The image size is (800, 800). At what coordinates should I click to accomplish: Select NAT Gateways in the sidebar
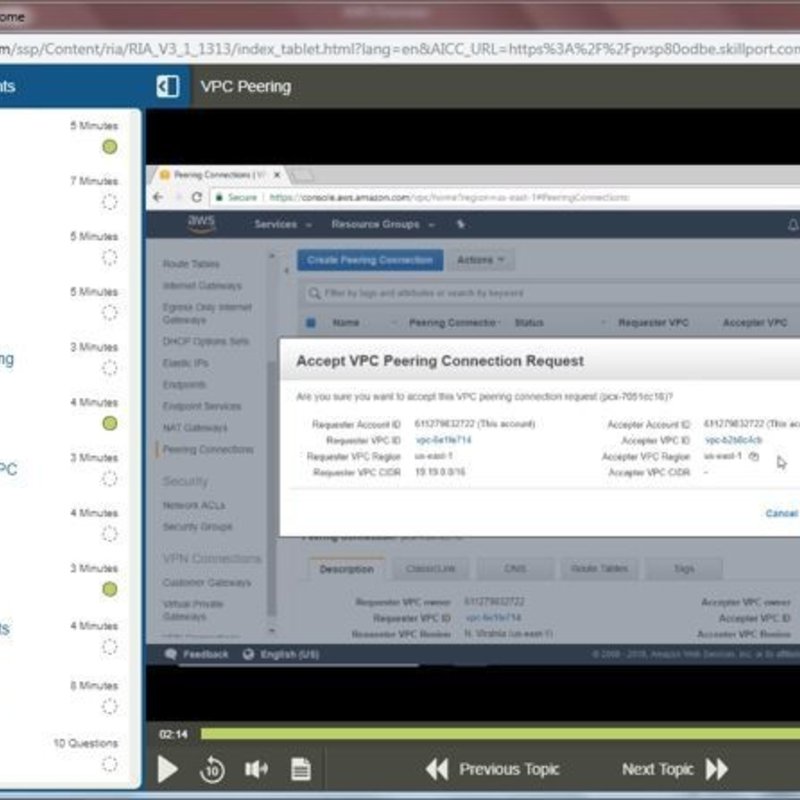[195, 428]
